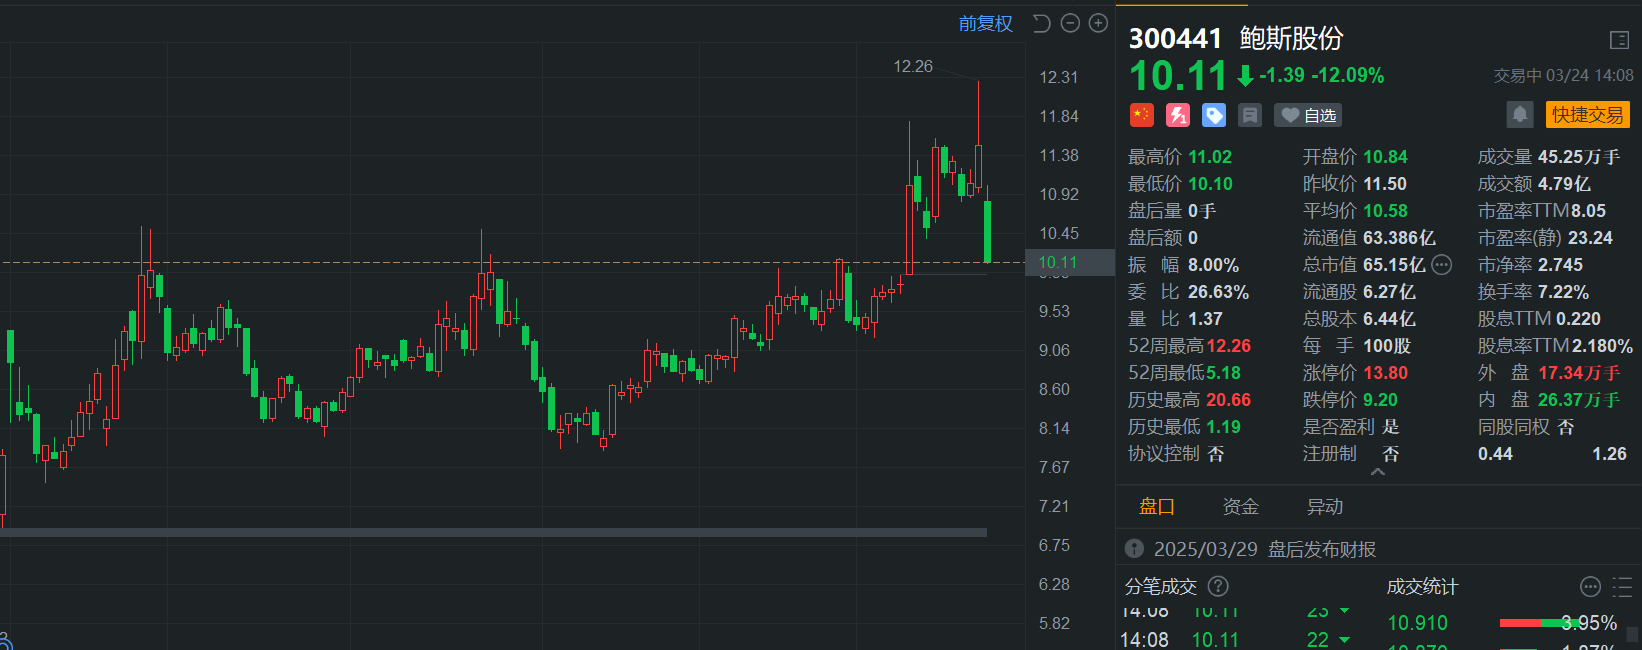This screenshot has width=1642, height=650.
Task: Click the ellipsis icon beside 总市值
Action: point(1441,265)
